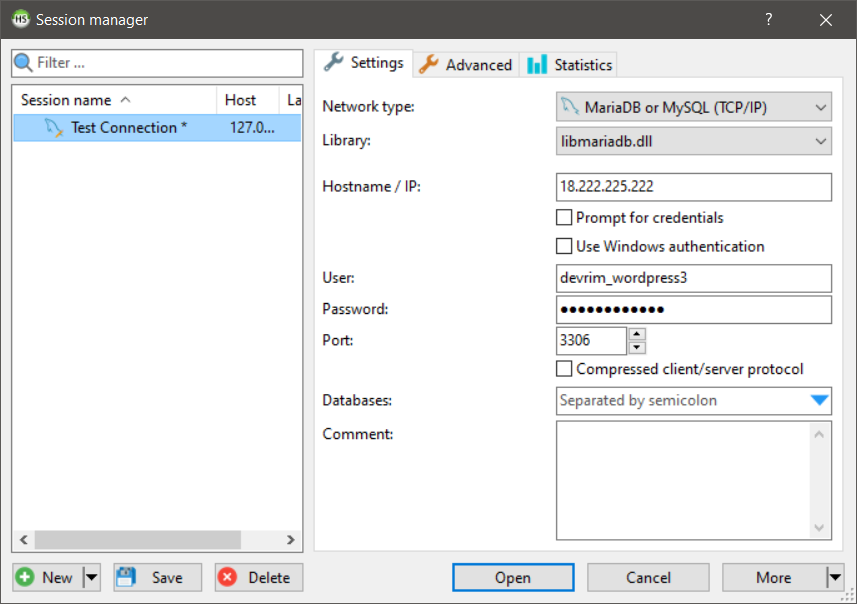The width and height of the screenshot is (857, 604).
Task: Expand the Databases dropdown list
Action: pyautogui.click(x=819, y=401)
